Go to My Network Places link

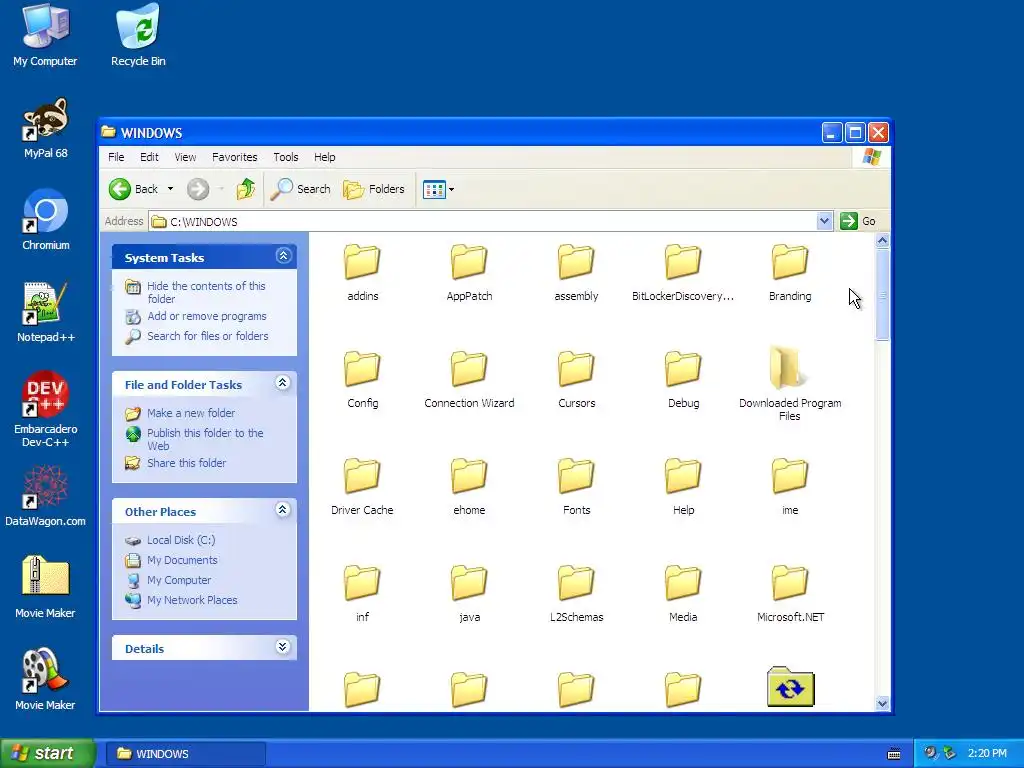[x=192, y=600]
